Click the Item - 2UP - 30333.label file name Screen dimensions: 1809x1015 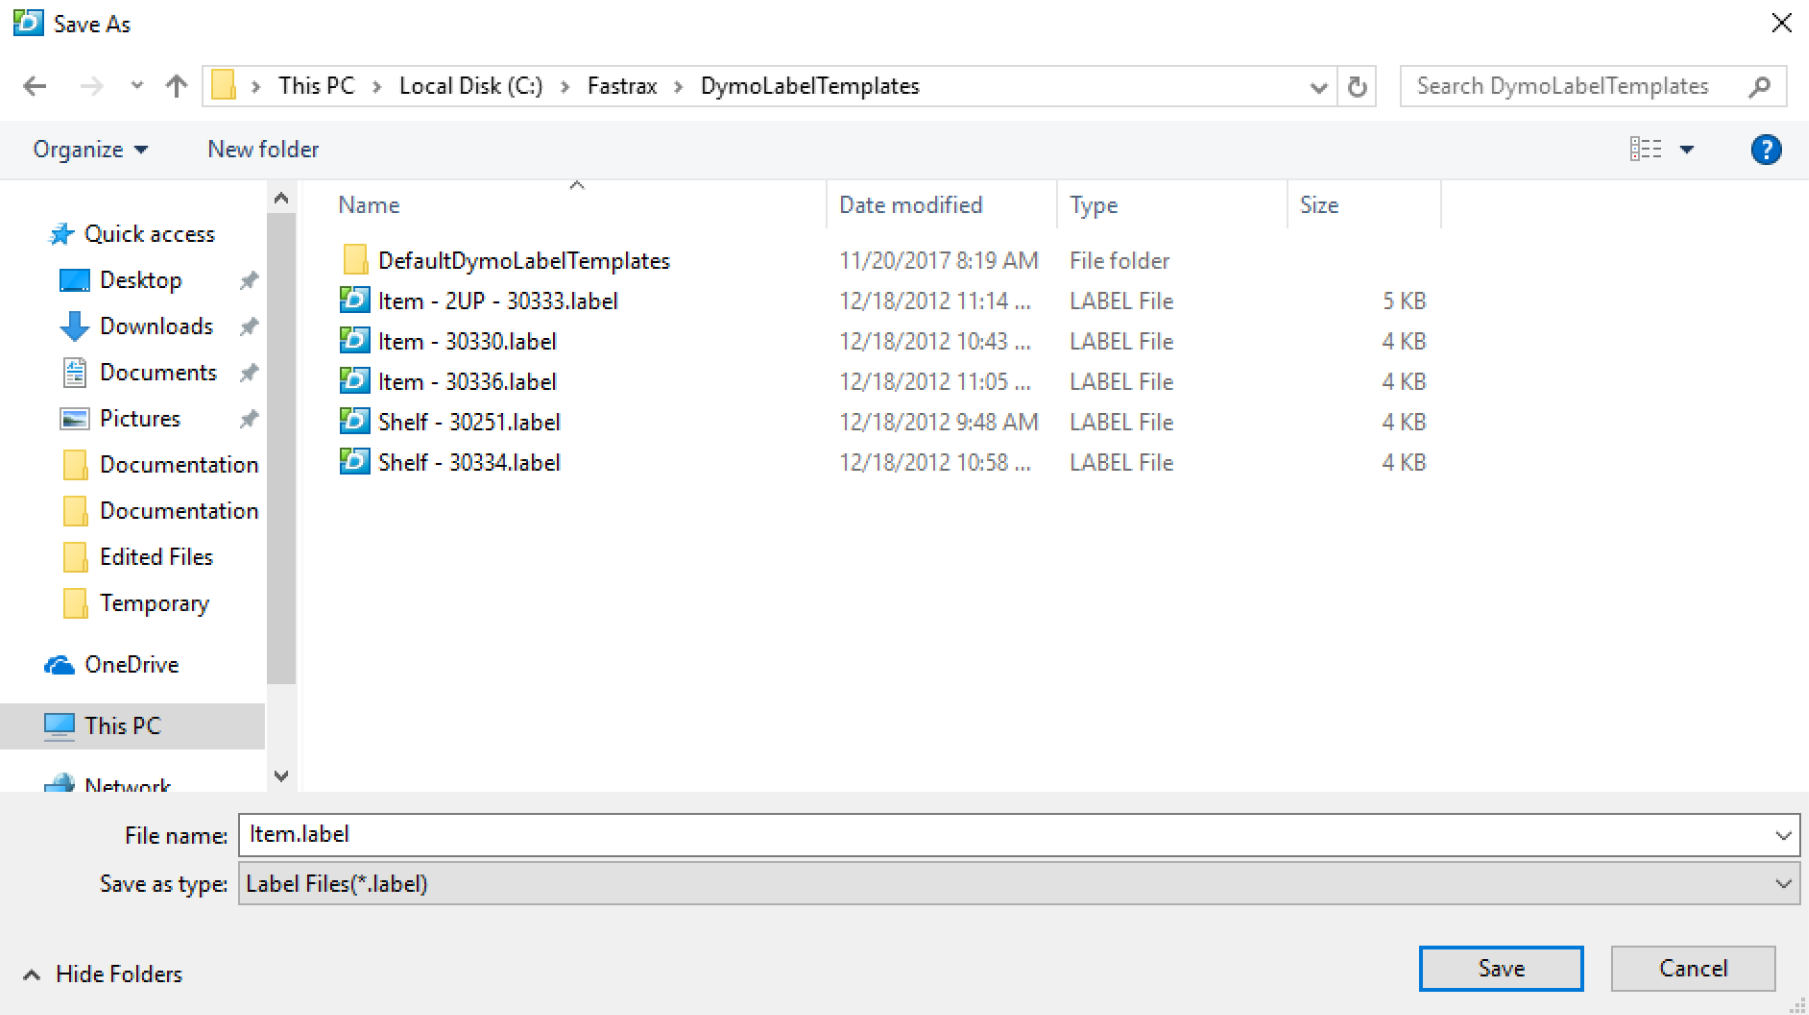click(x=498, y=301)
